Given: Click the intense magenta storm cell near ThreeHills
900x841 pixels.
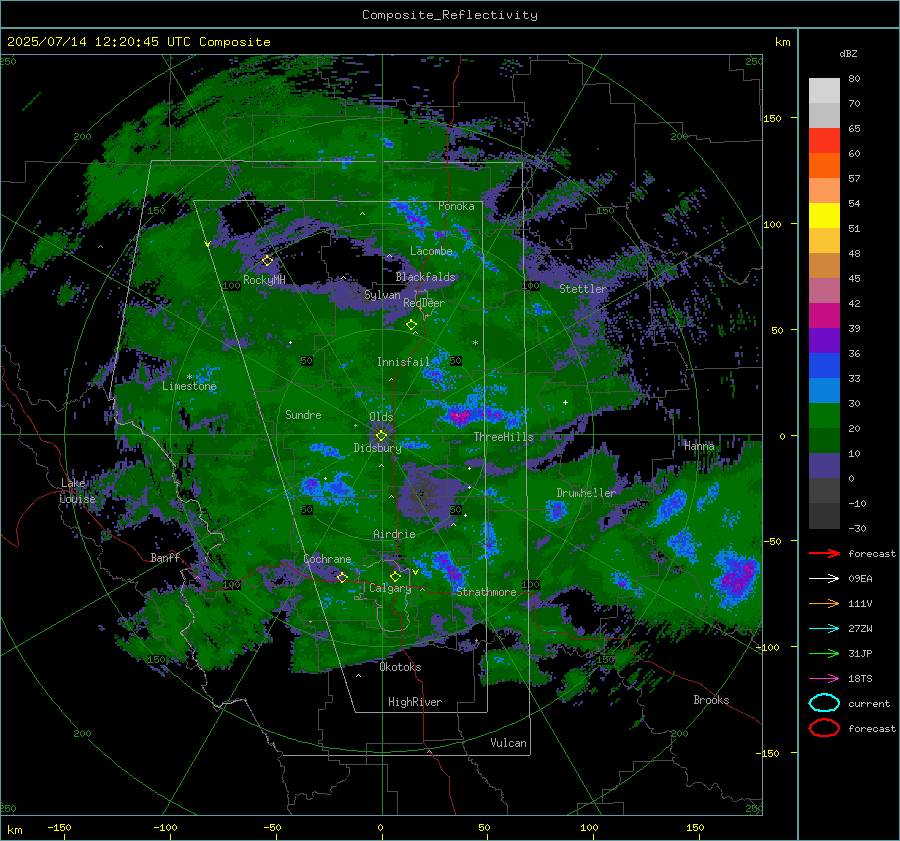Looking at the screenshot, I should pos(460,416).
